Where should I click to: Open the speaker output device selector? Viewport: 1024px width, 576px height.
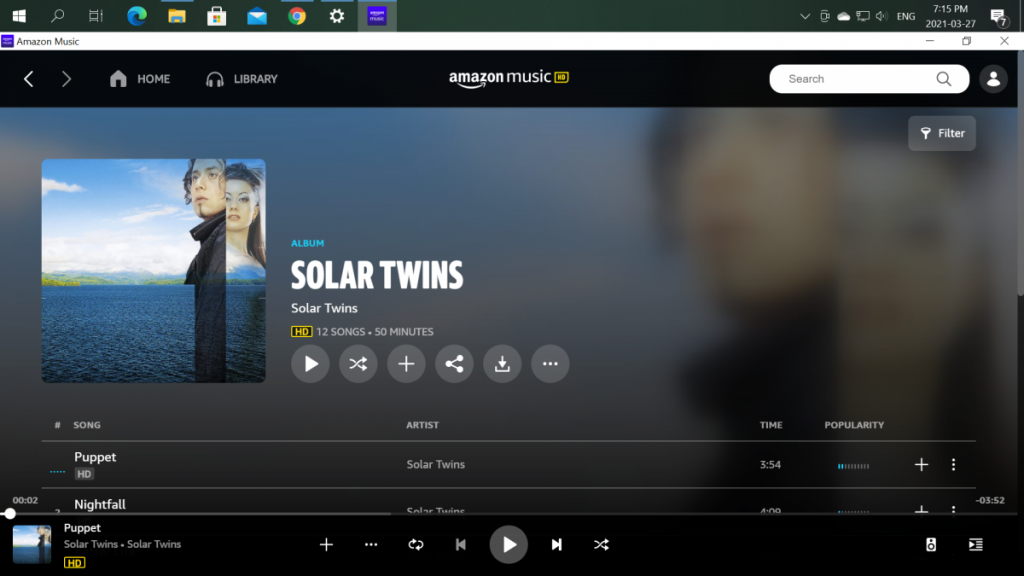[931, 545]
